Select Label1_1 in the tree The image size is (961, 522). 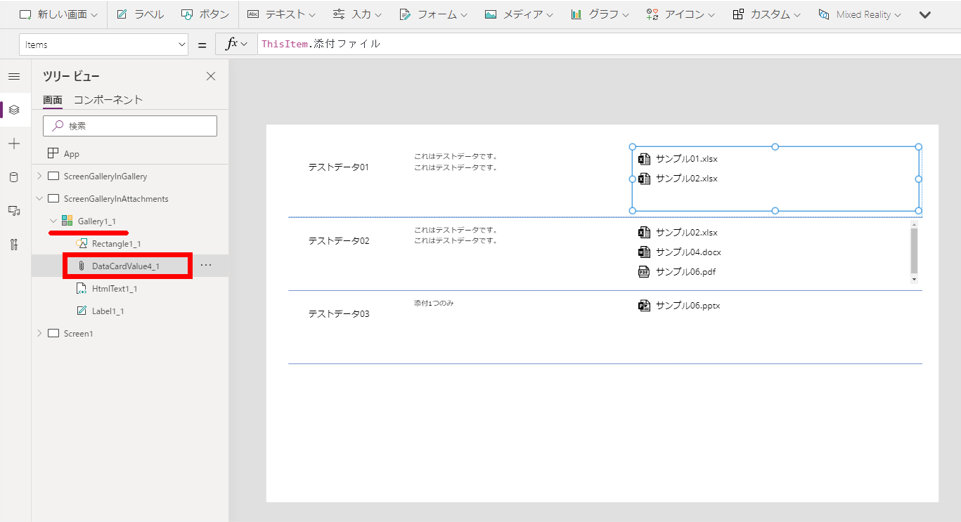(x=108, y=311)
